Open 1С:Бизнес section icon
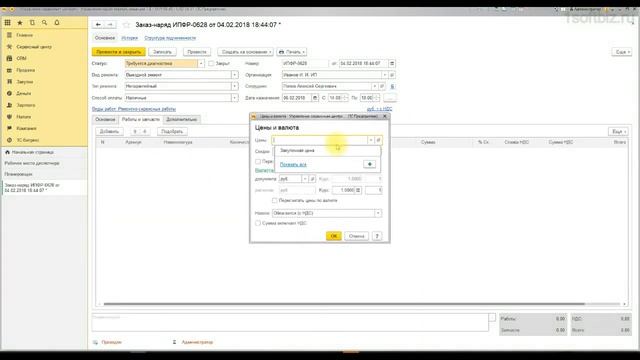 pyautogui.click(x=9, y=140)
